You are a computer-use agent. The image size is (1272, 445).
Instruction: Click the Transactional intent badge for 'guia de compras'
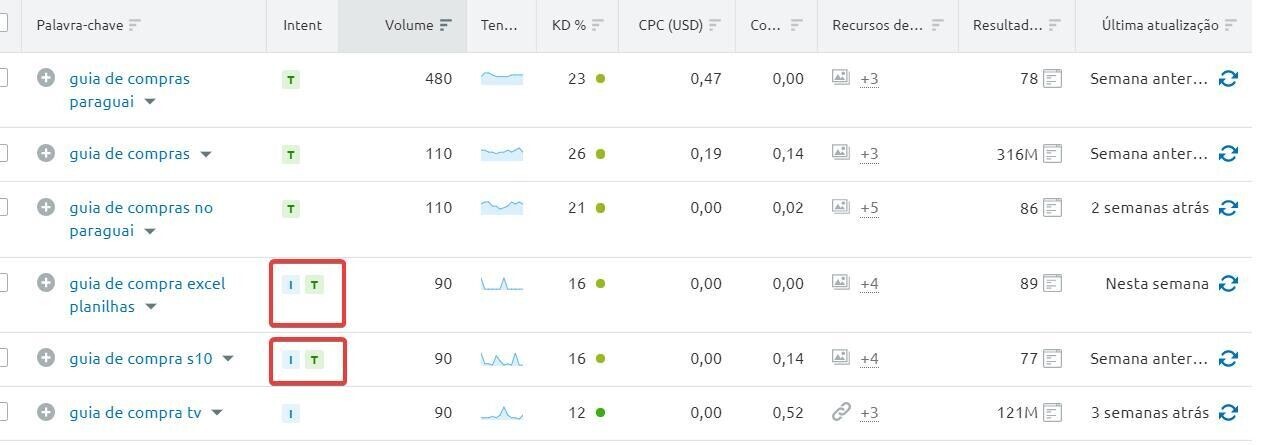click(x=291, y=155)
